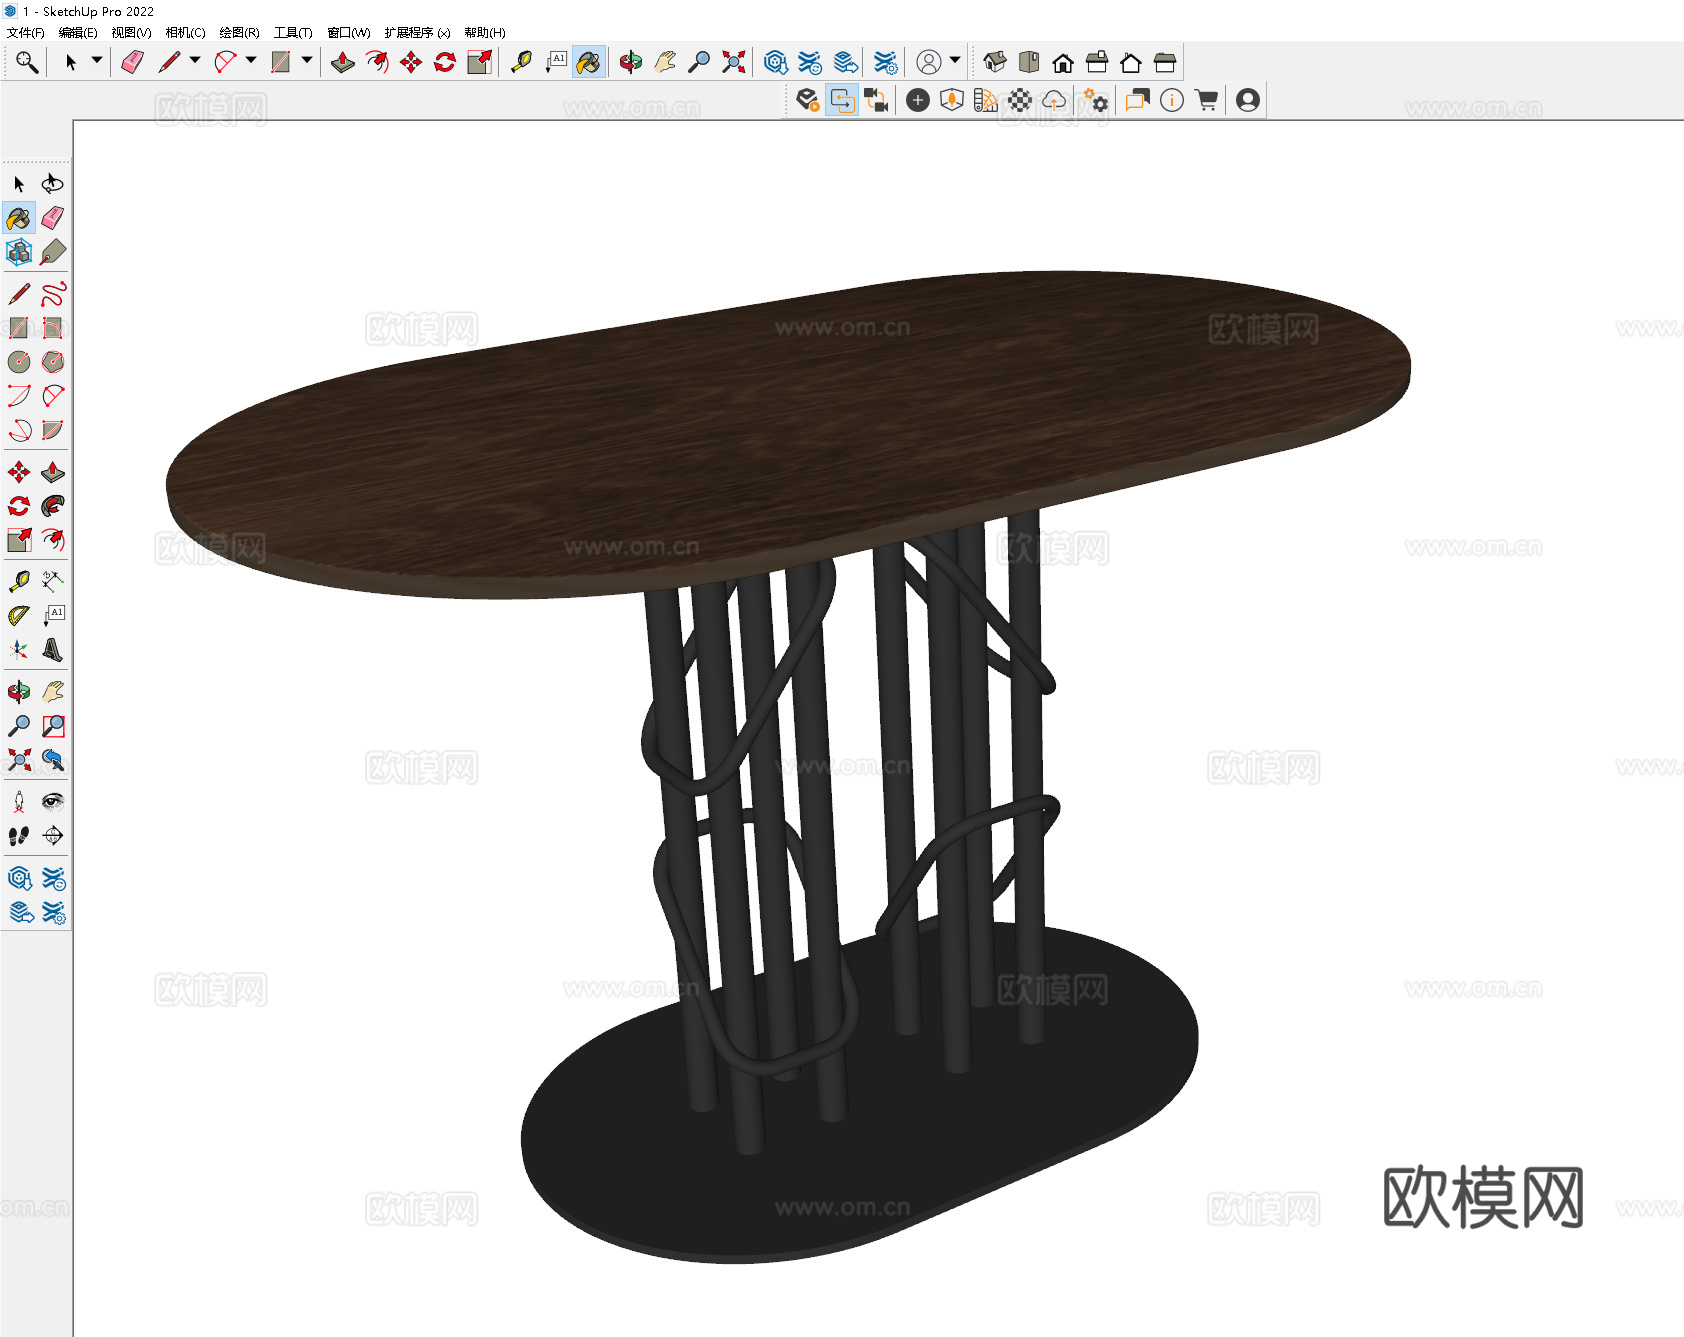Click the search magnifier in top toolbar
The image size is (1684, 1337).
pos(27,62)
